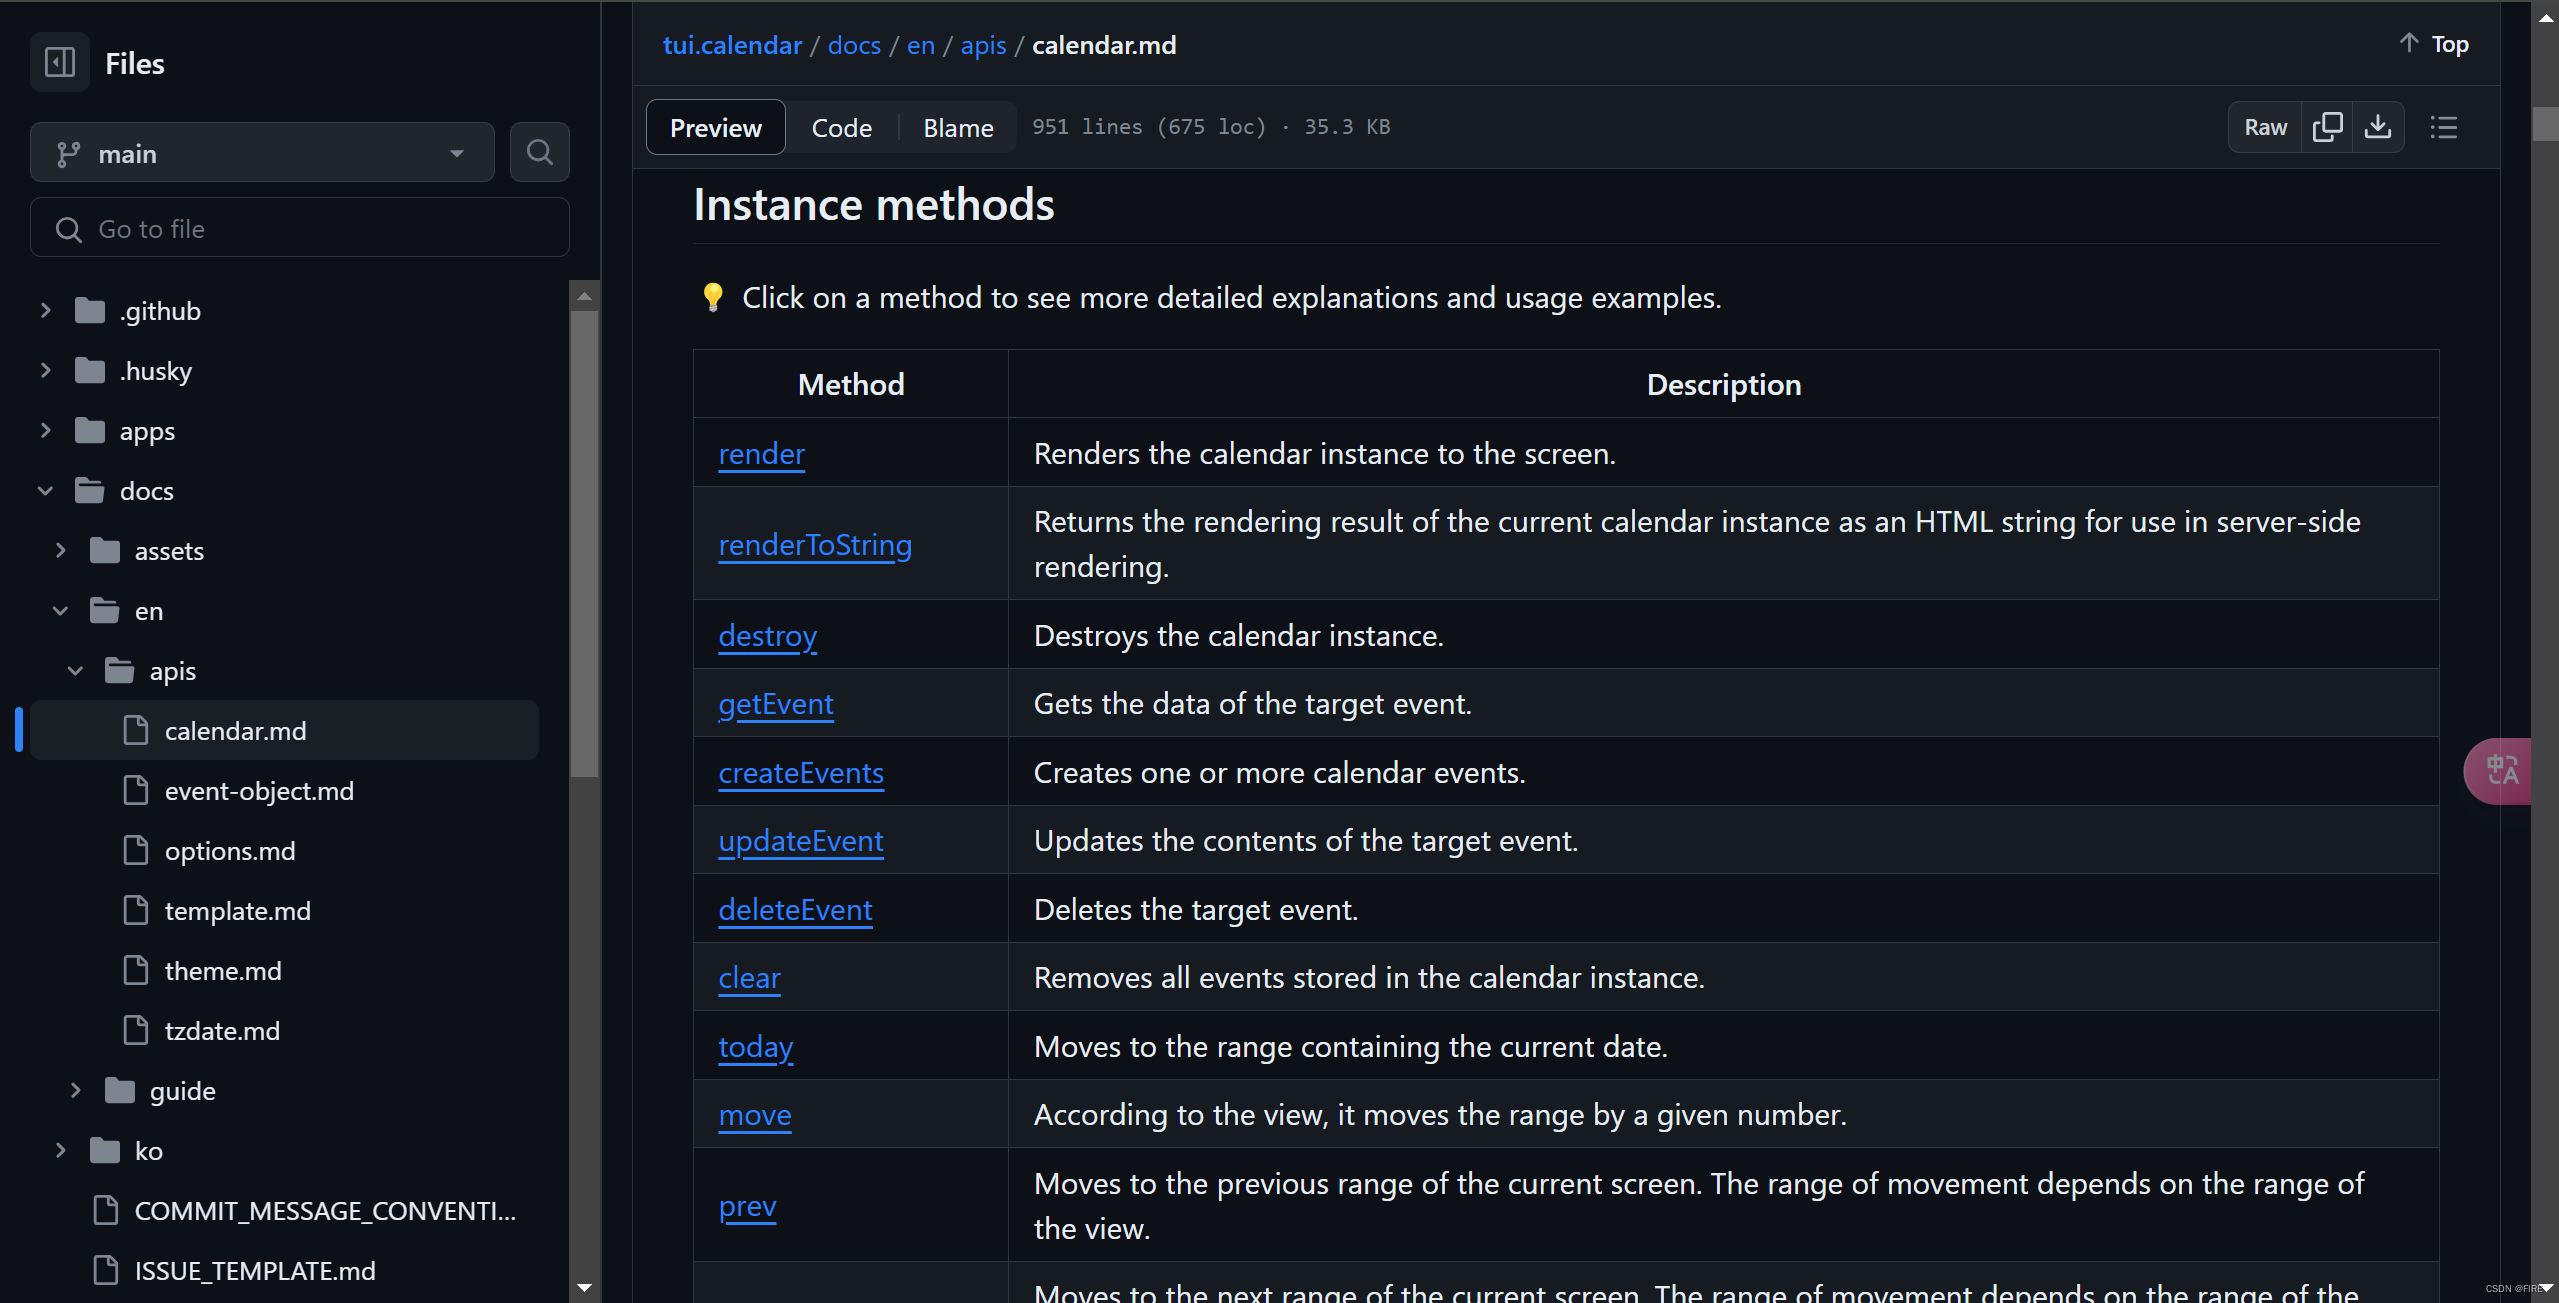Screen dimensions: 2559x1303
Task: Click the search magnifier icon beside branch selector
Action: click(x=539, y=152)
